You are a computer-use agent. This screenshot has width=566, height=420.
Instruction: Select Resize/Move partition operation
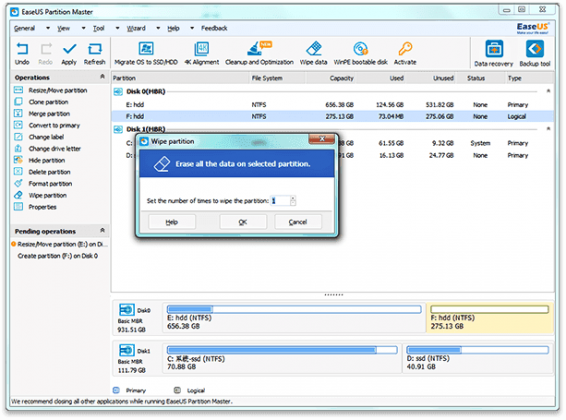51,90
